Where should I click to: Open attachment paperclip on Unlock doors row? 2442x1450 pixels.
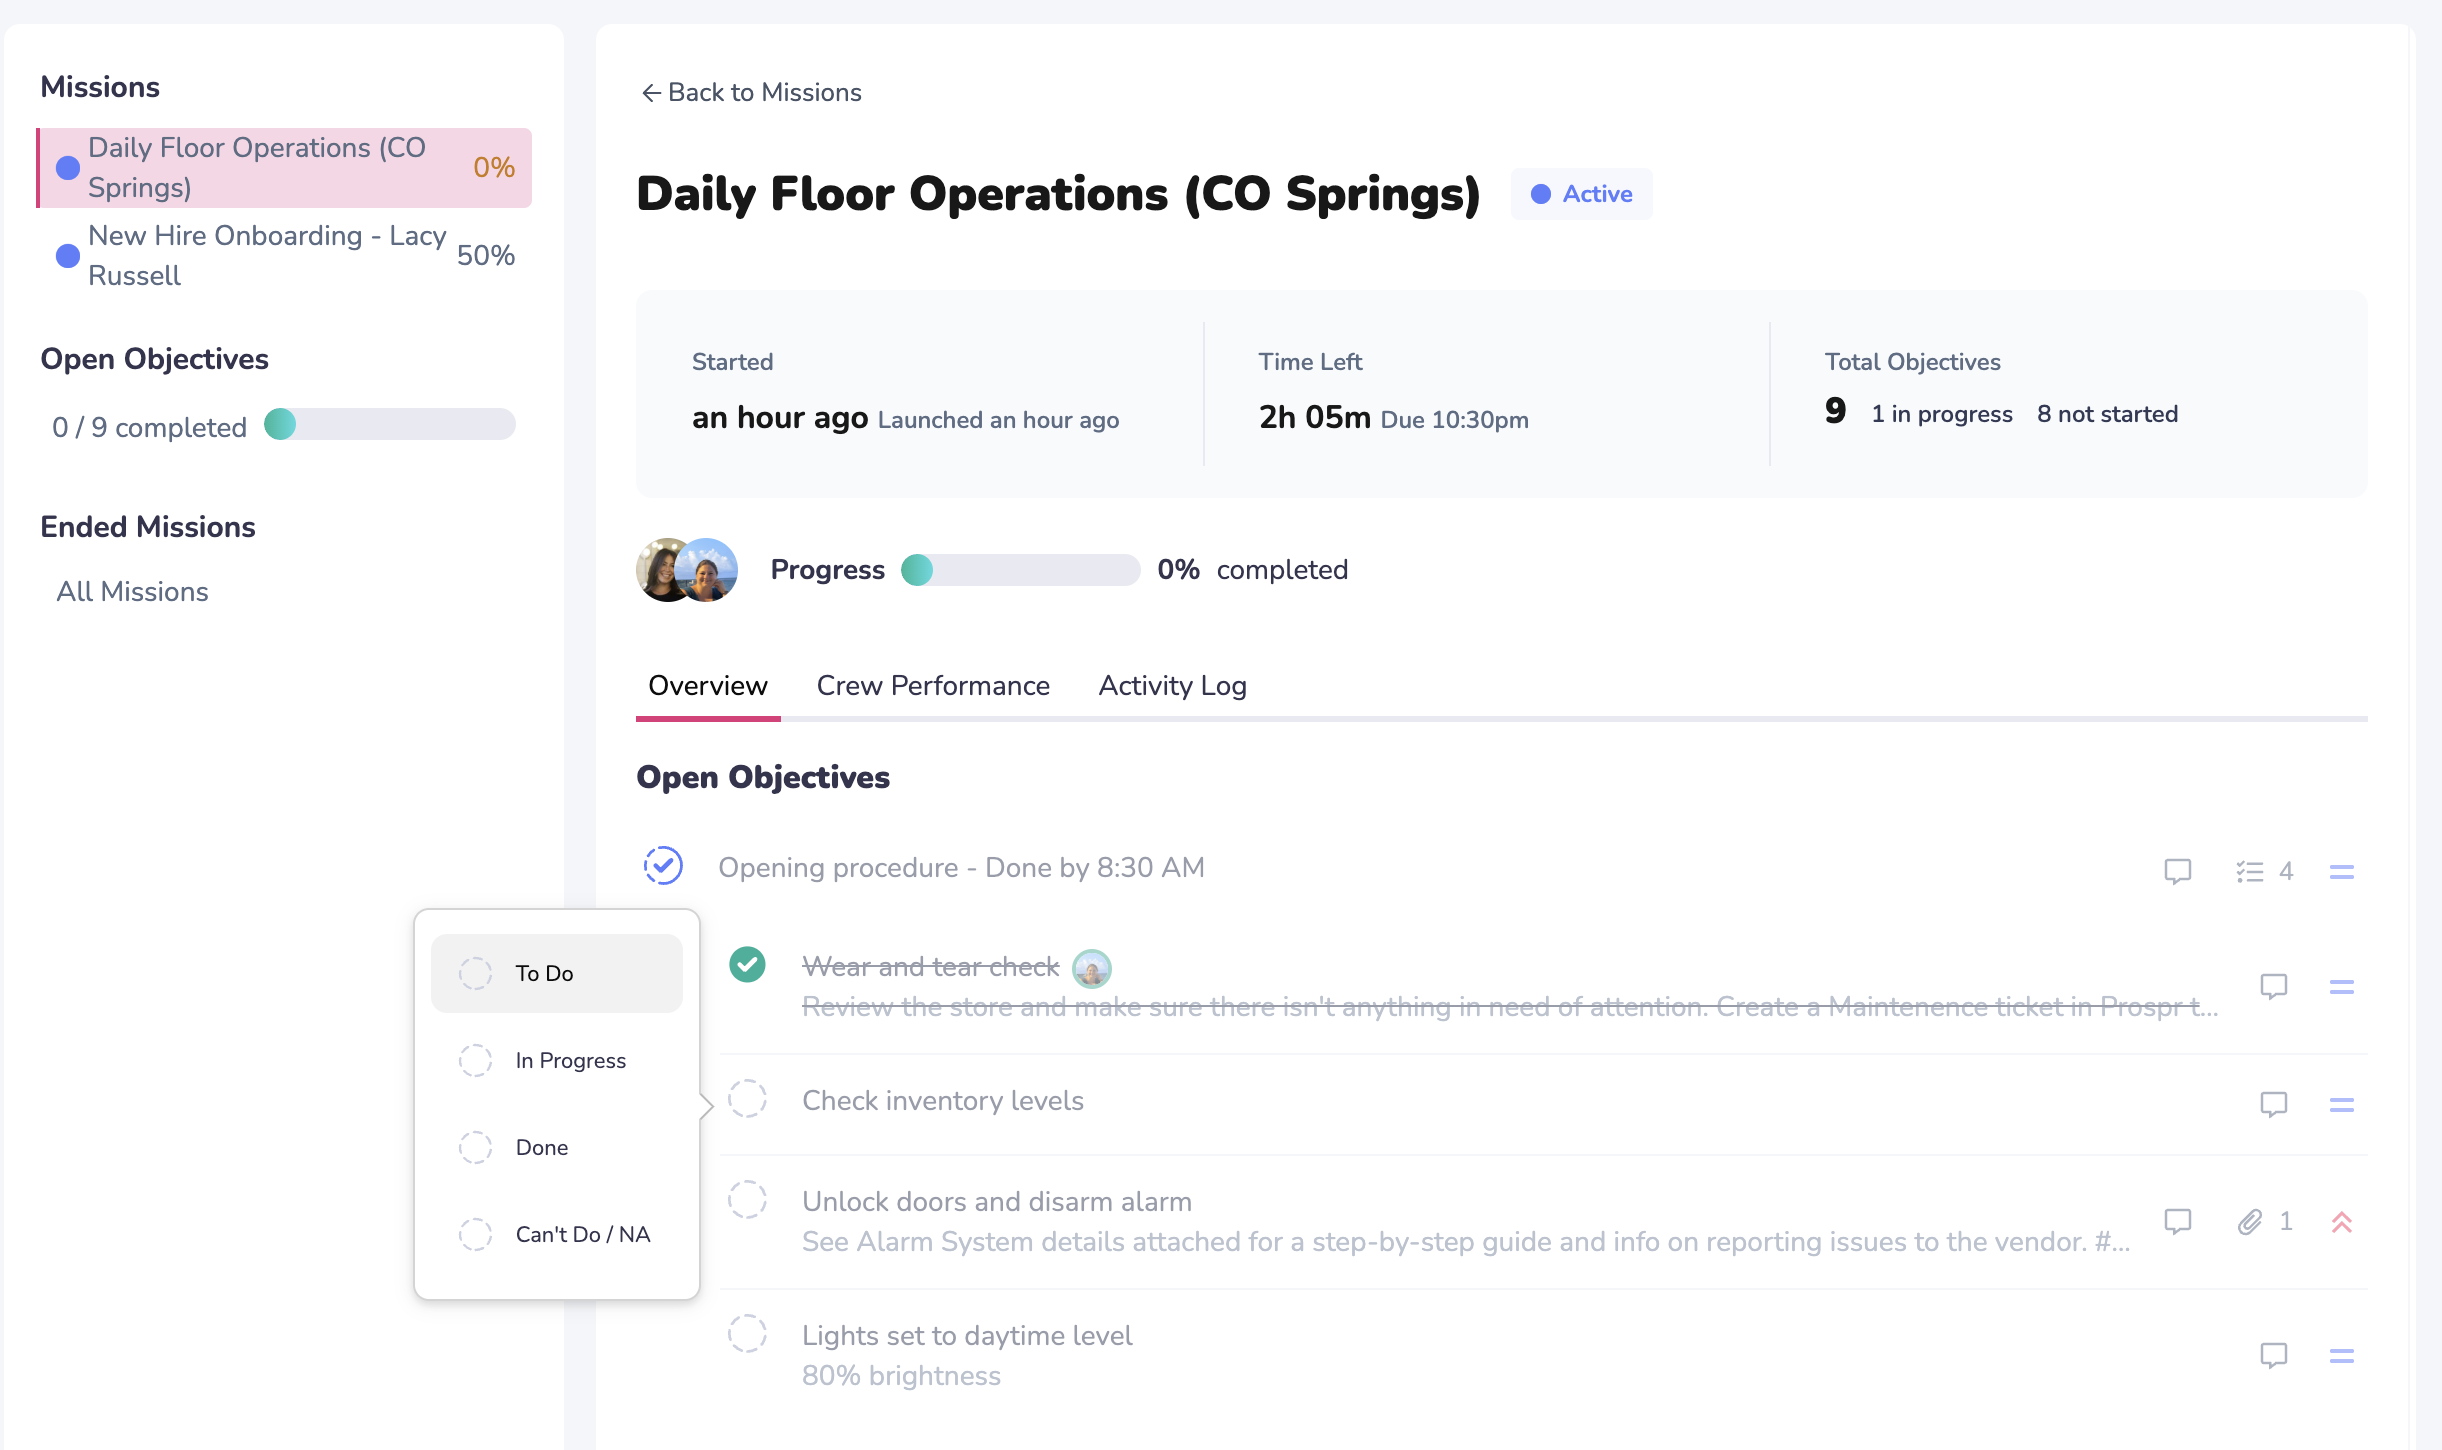pos(2250,1221)
